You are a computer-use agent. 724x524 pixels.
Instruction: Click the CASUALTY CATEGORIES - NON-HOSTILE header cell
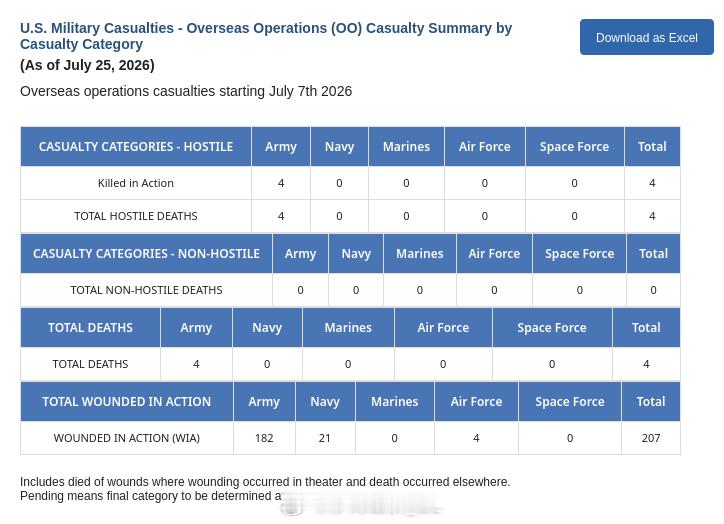pos(146,254)
